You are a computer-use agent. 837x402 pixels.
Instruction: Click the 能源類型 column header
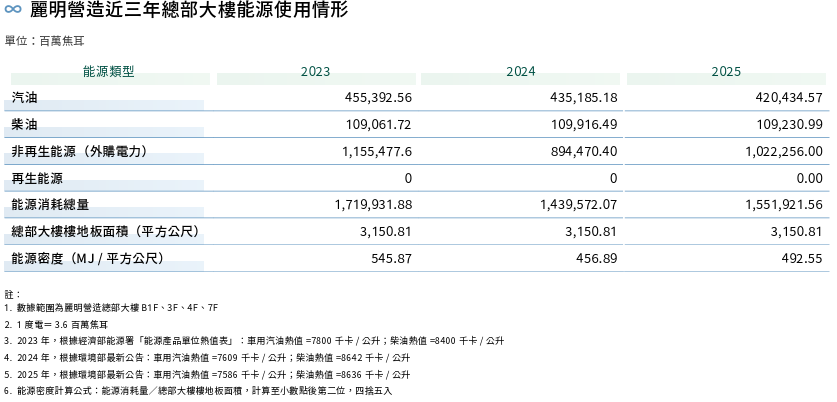pyautogui.click(x=109, y=72)
